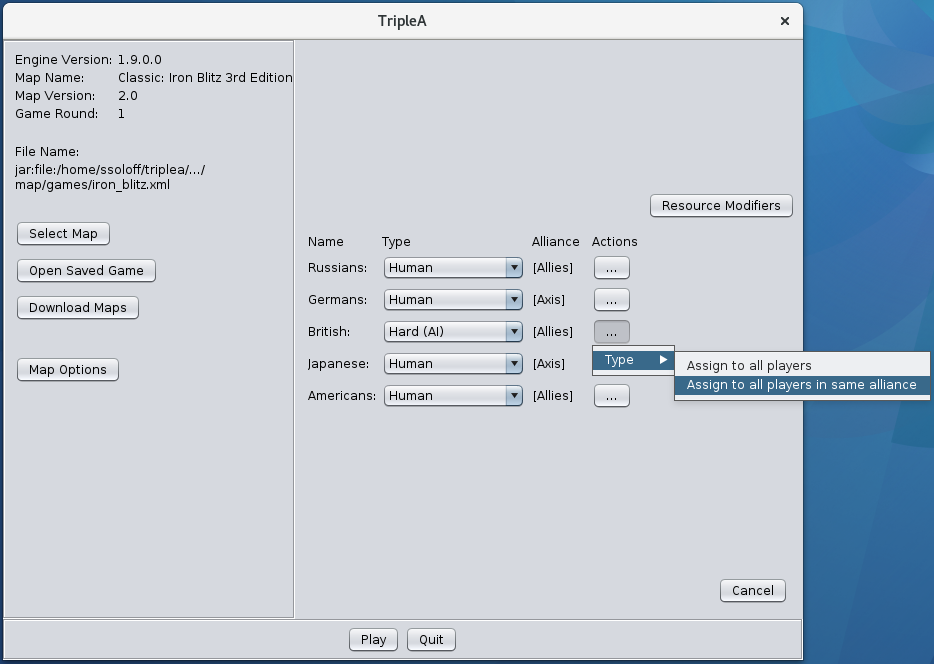Click the File Name label

click(x=47, y=152)
